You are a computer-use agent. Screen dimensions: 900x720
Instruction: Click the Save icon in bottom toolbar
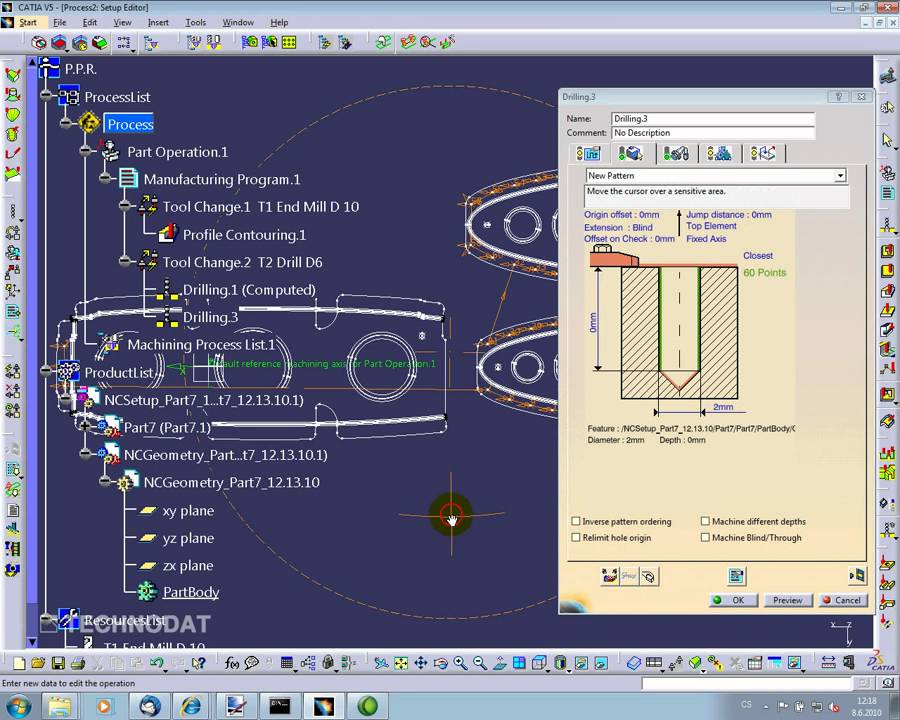tap(58, 663)
